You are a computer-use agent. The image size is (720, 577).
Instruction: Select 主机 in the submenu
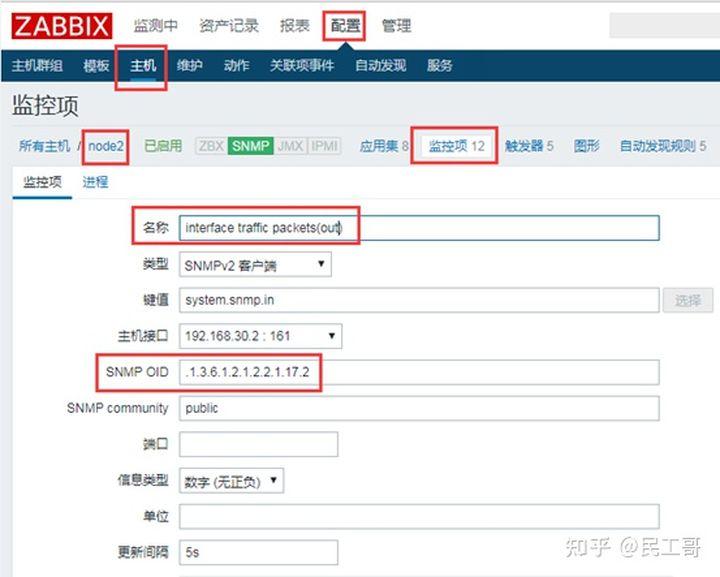pyautogui.click(x=142, y=66)
